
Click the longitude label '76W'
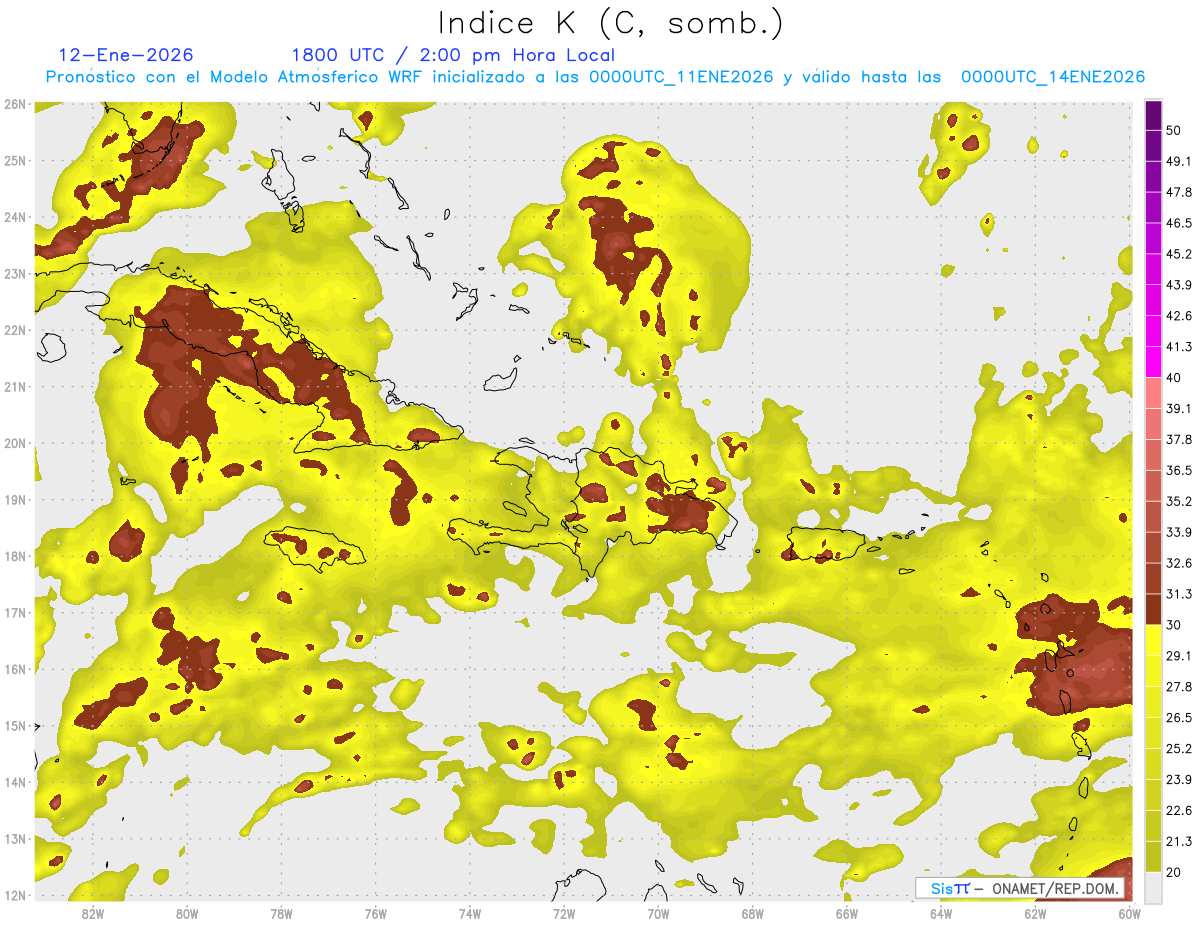(x=376, y=913)
